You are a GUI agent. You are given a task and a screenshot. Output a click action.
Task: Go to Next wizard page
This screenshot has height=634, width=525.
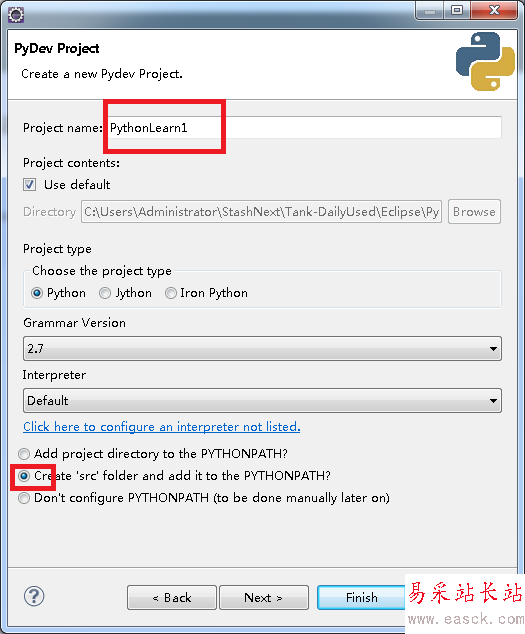tap(264, 597)
